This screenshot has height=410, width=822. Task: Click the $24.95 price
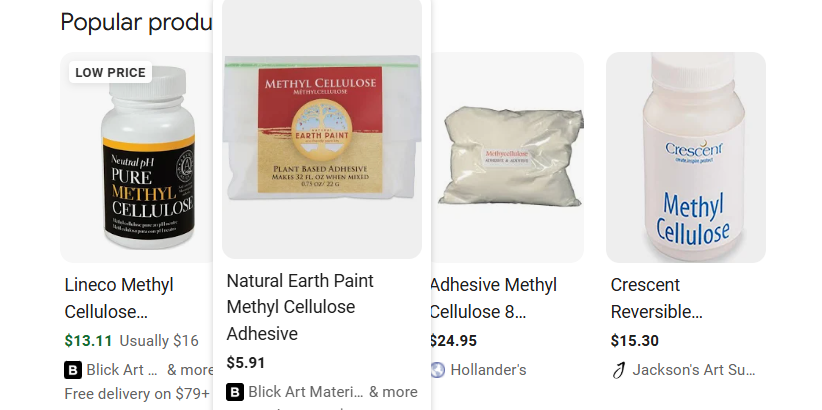tap(453, 341)
